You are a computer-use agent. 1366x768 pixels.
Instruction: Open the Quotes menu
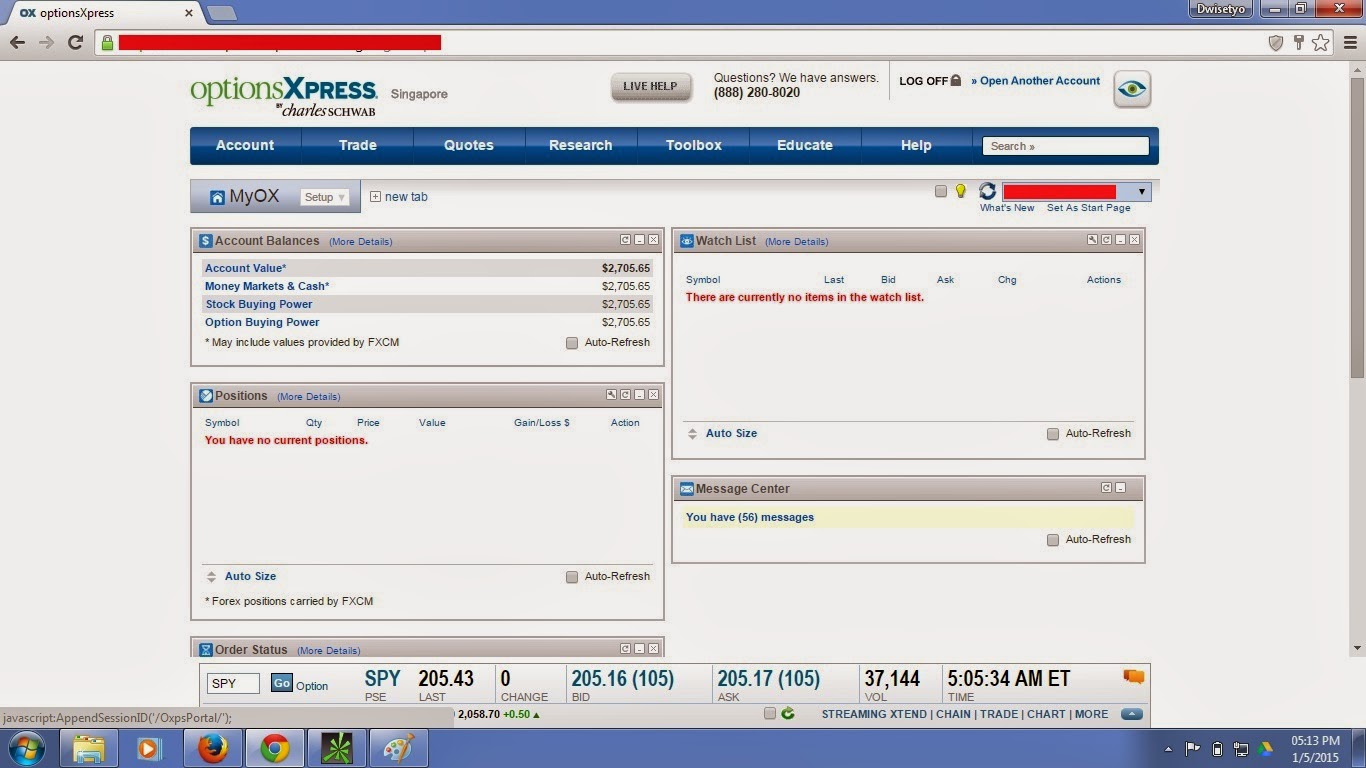point(469,145)
